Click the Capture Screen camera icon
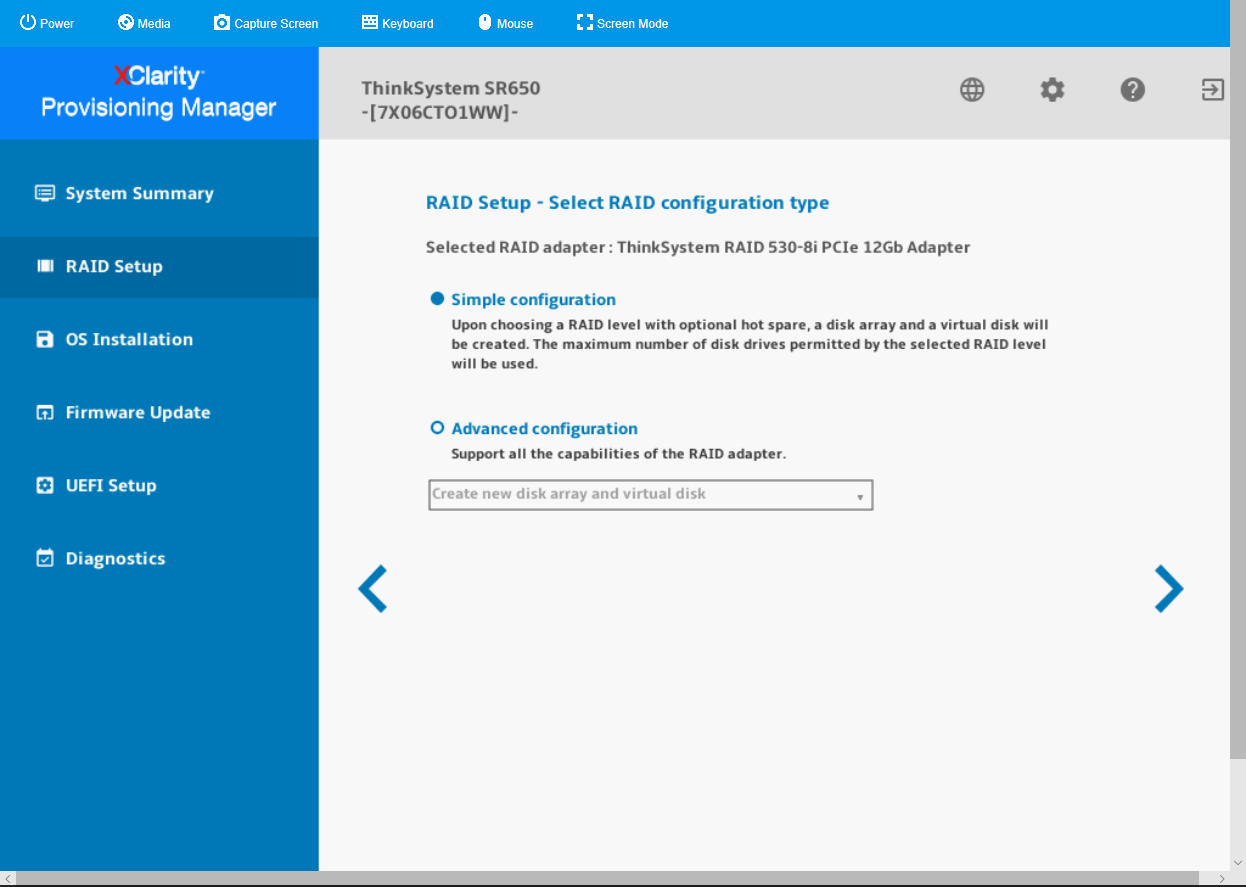The height and width of the screenshot is (887, 1246). click(222, 22)
